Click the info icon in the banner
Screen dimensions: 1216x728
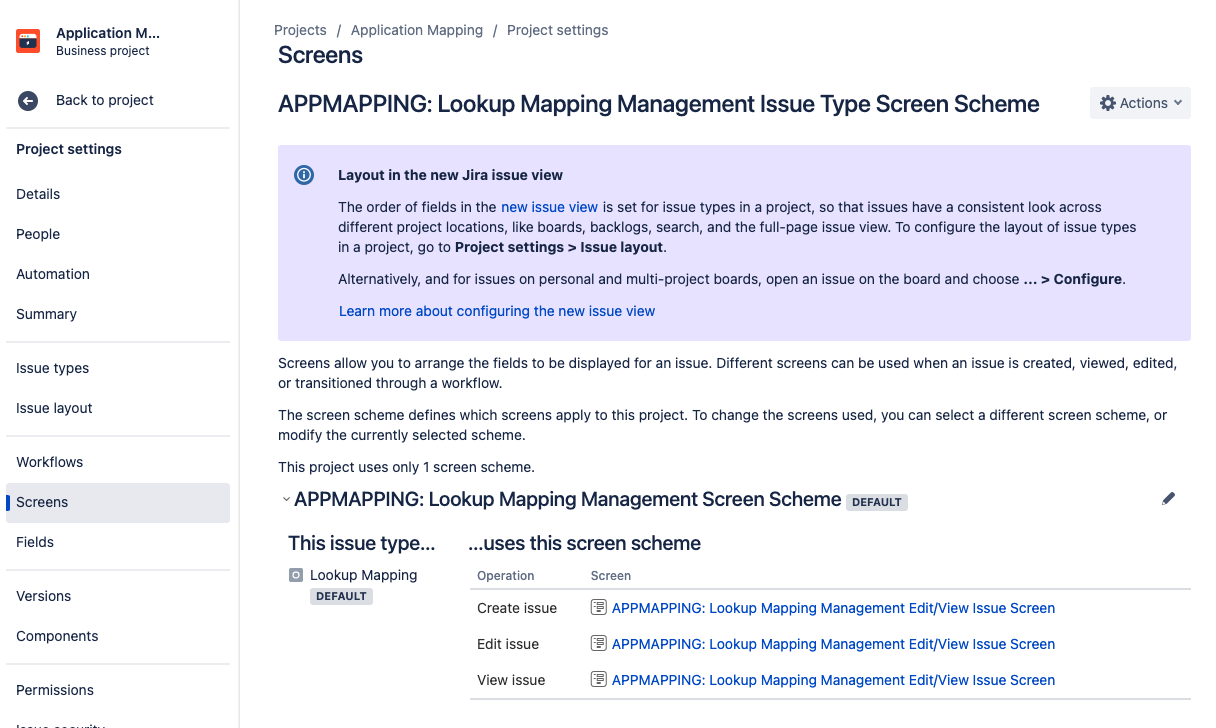305,174
